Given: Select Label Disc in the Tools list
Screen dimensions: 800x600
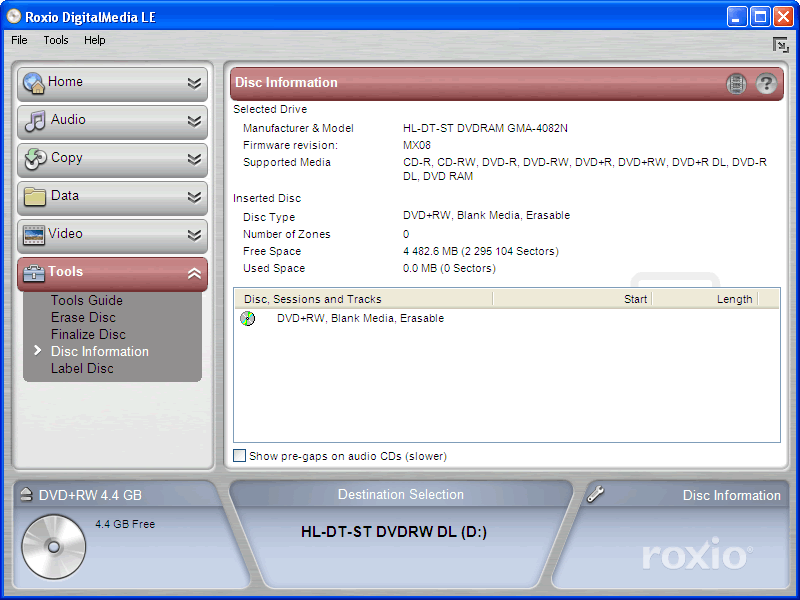Looking at the screenshot, I should 82,368.
